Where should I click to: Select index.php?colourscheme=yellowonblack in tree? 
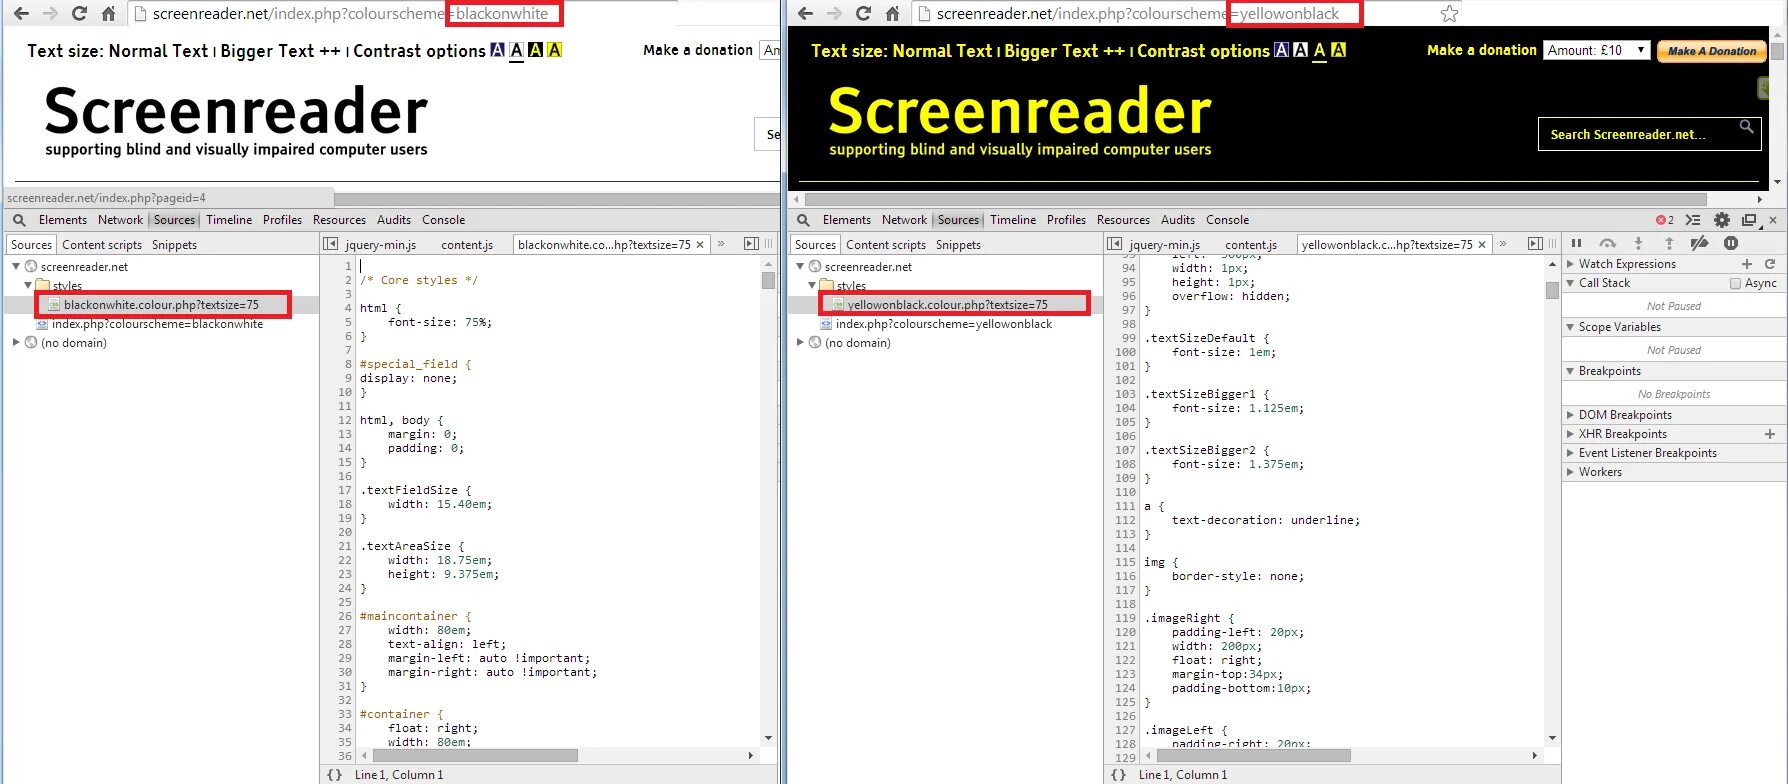coord(943,324)
